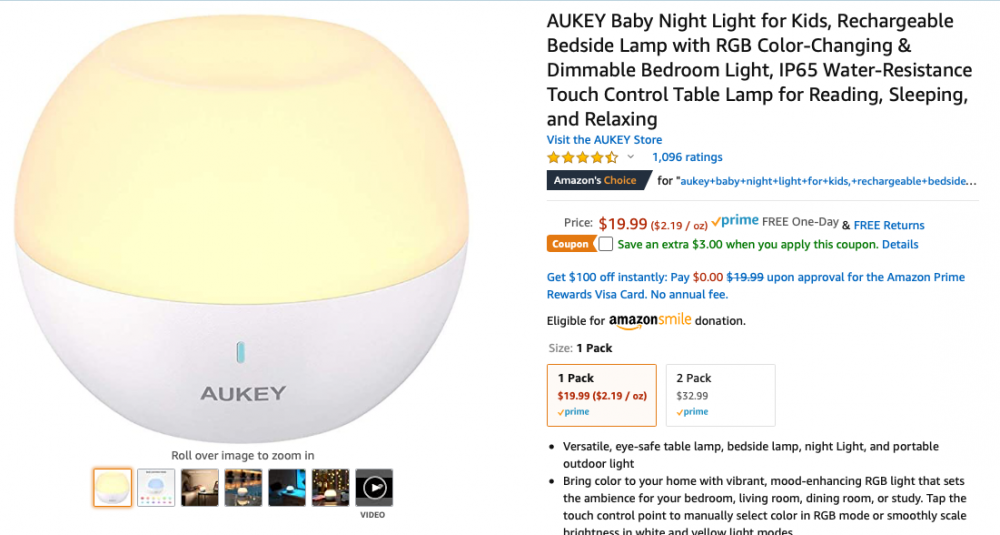Select the 1 Pack size option
Screen dimensions: 1000x535
point(601,394)
